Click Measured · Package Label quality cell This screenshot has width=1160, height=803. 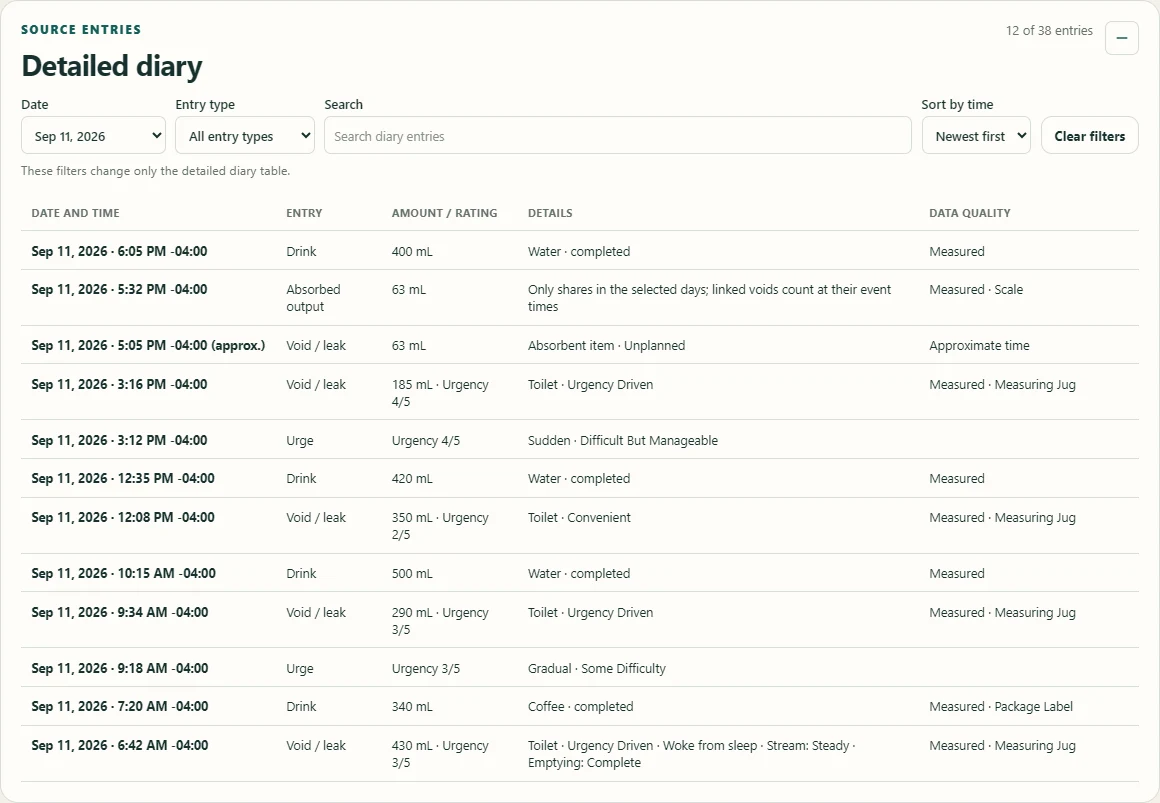(x=1001, y=707)
